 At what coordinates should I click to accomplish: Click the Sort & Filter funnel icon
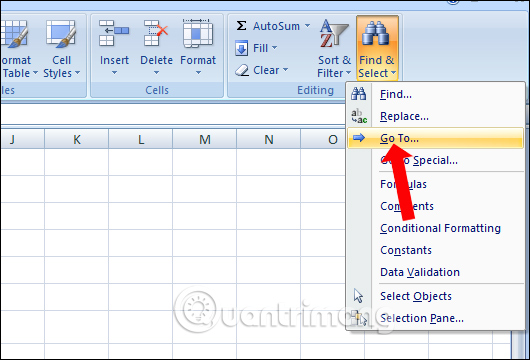coord(334,33)
